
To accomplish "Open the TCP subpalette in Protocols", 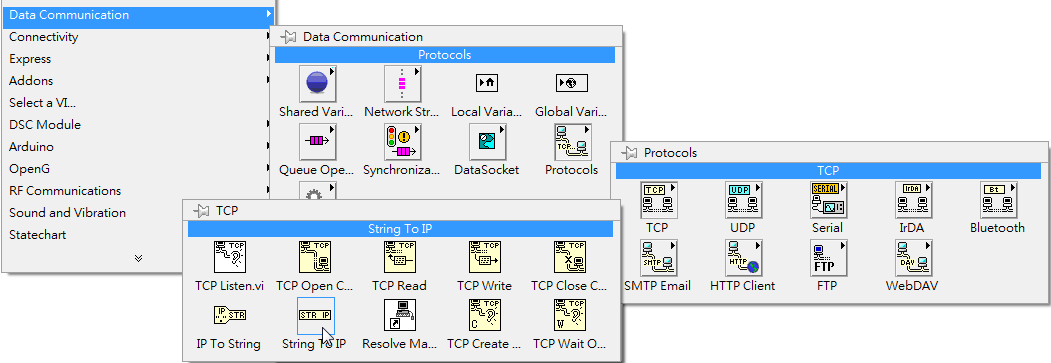I will point(658,200).
